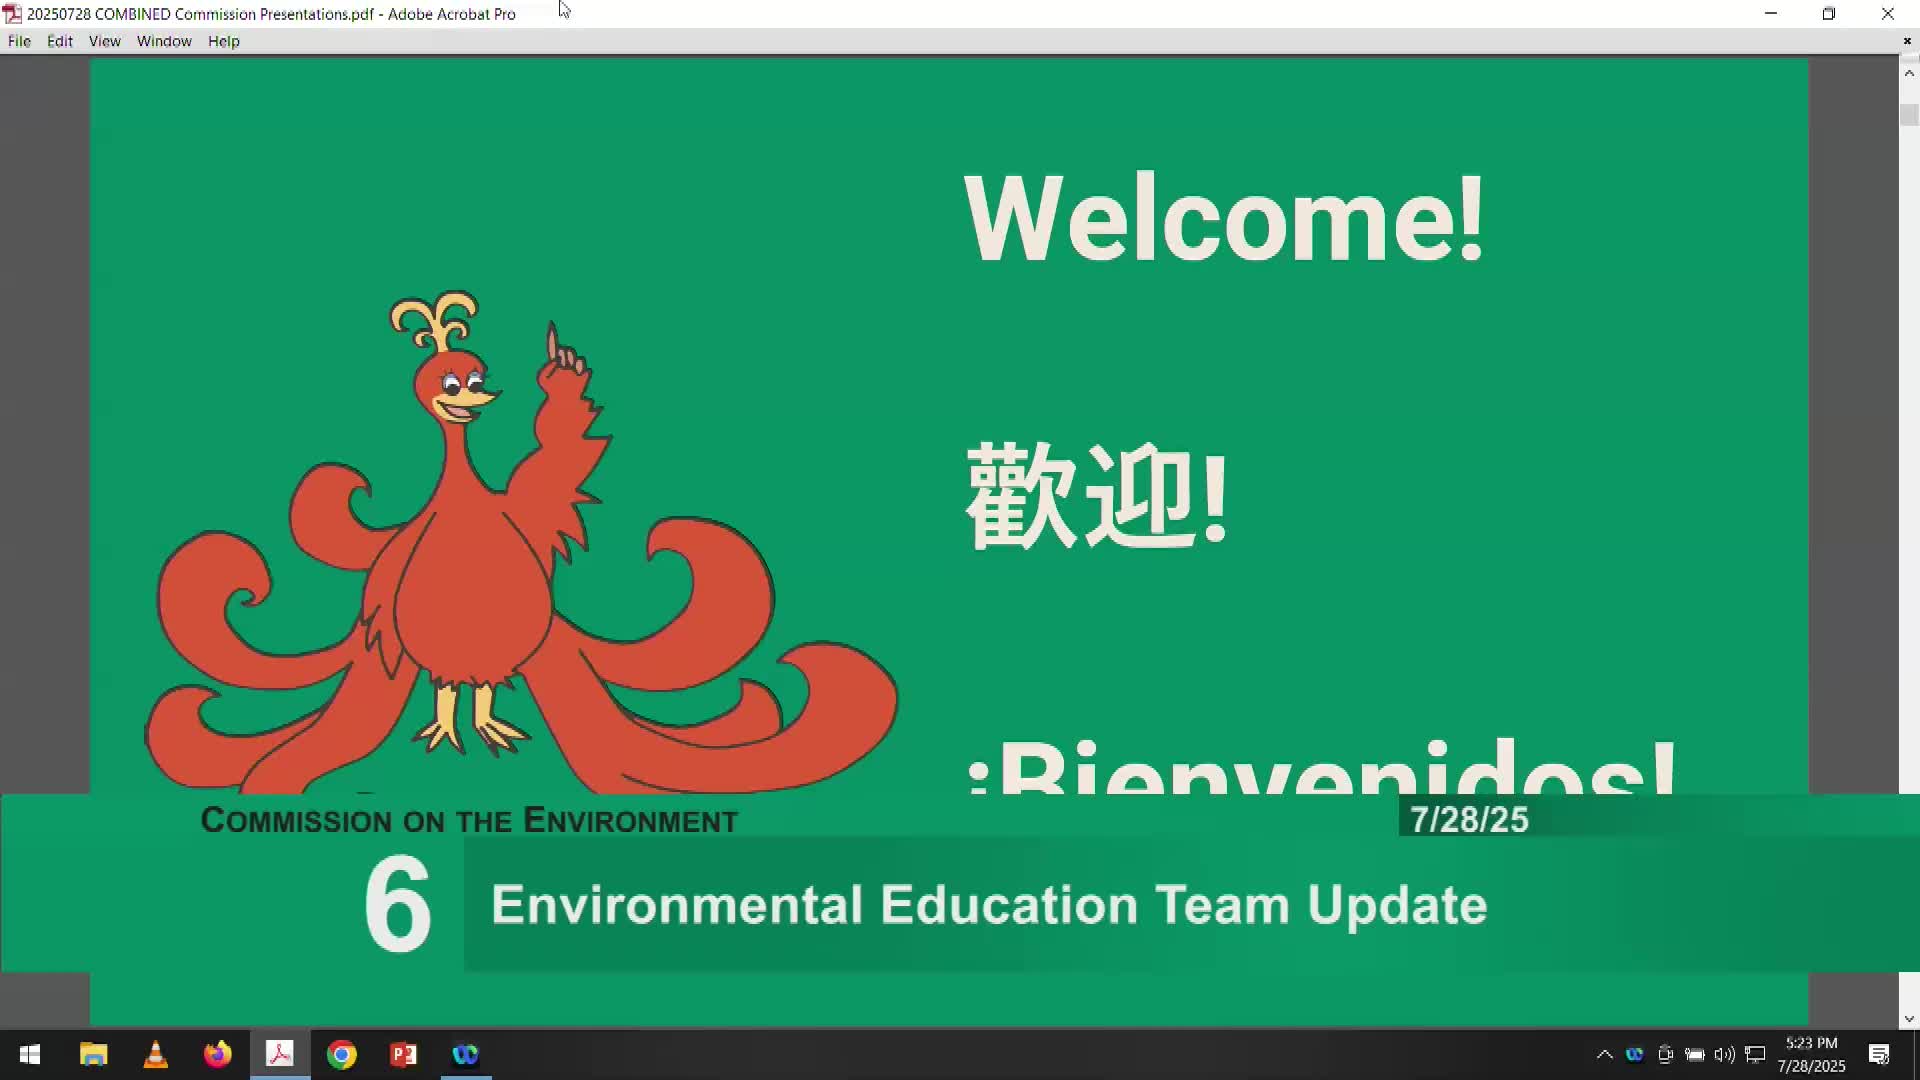The image size is (1920, 1080).
Task: Open Google Chrome from taskbar
Action: (341, 1054)
